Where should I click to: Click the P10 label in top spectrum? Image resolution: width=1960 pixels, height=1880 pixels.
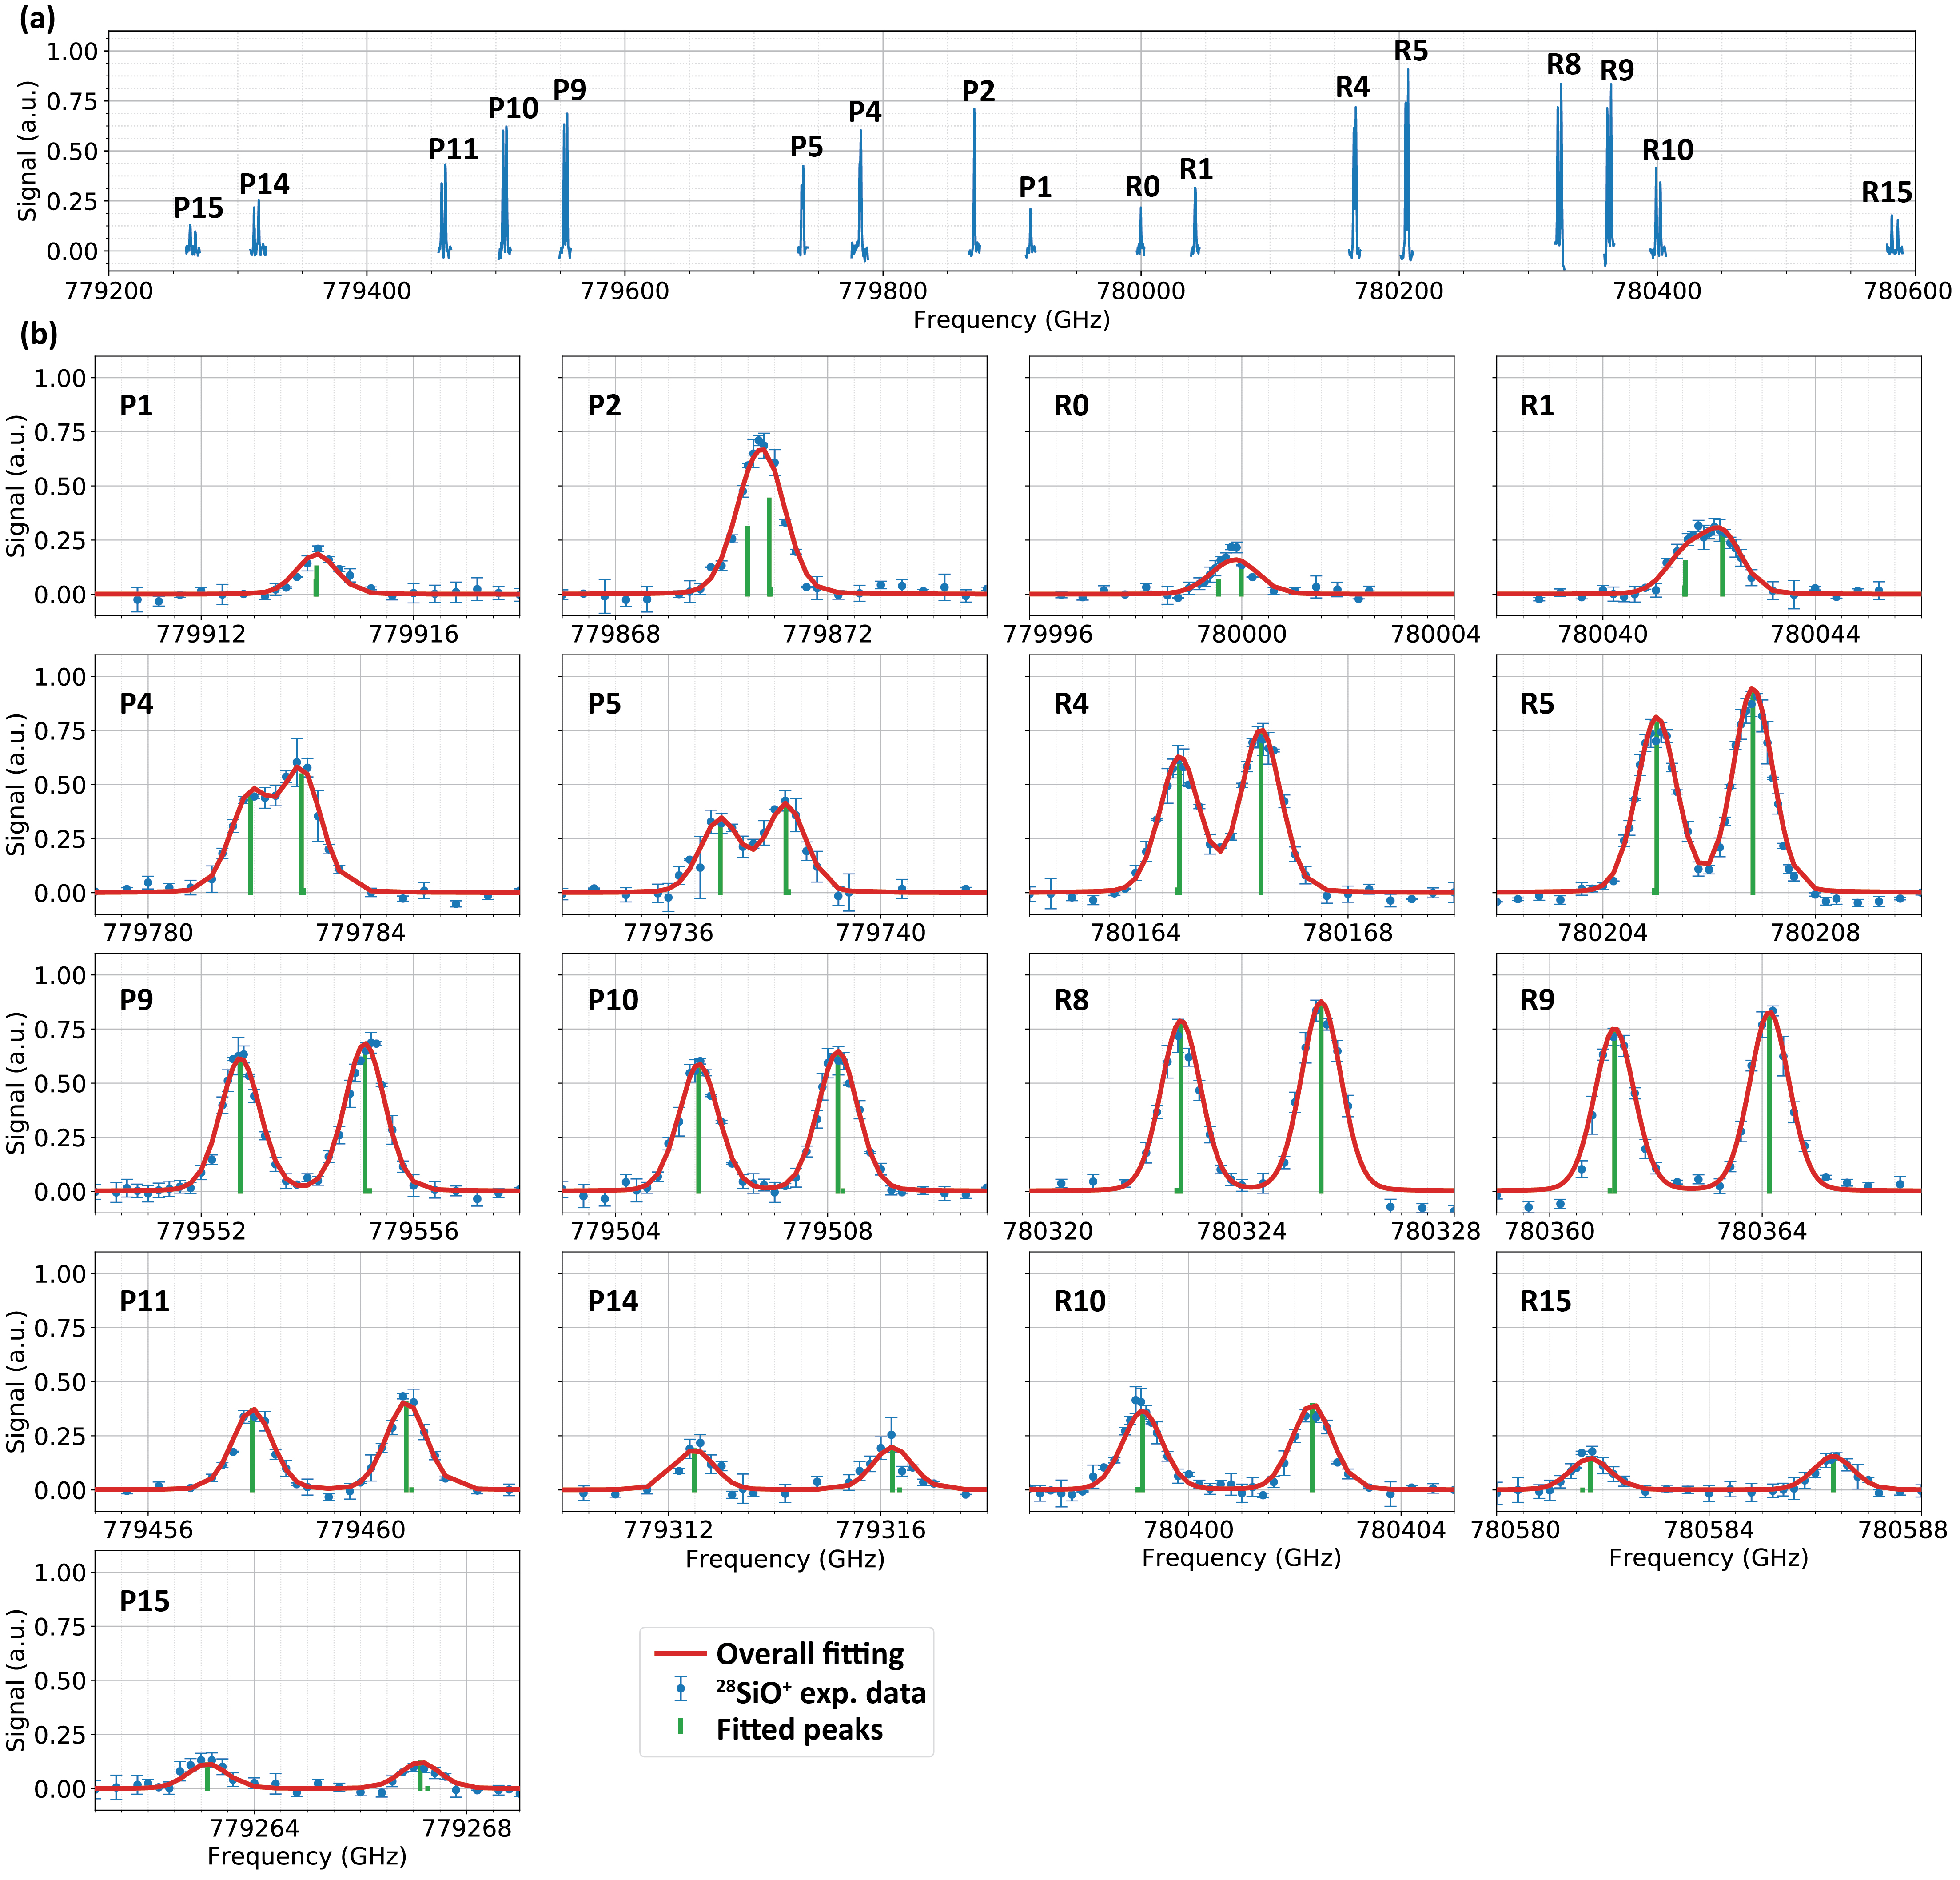[x=513, y=109]
